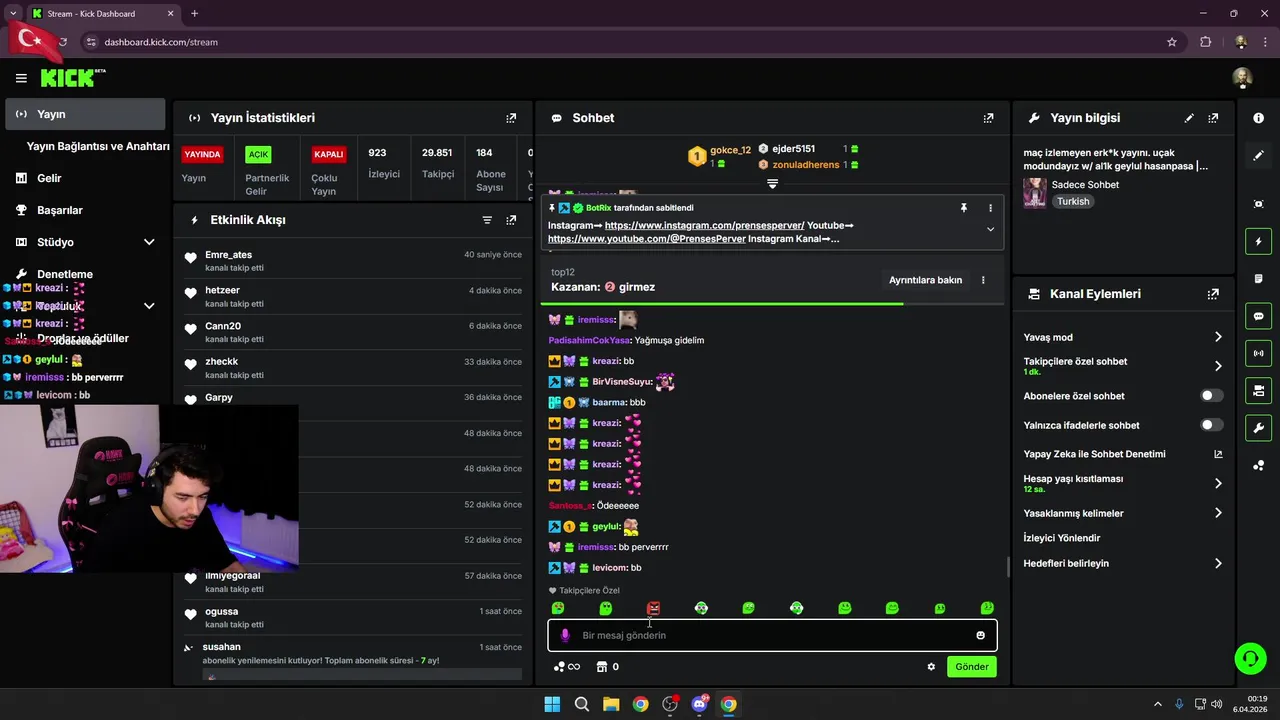Click the channel points dots icon in the right rail
Viewport: 1280px width, 720px height.
[1258, 465]
